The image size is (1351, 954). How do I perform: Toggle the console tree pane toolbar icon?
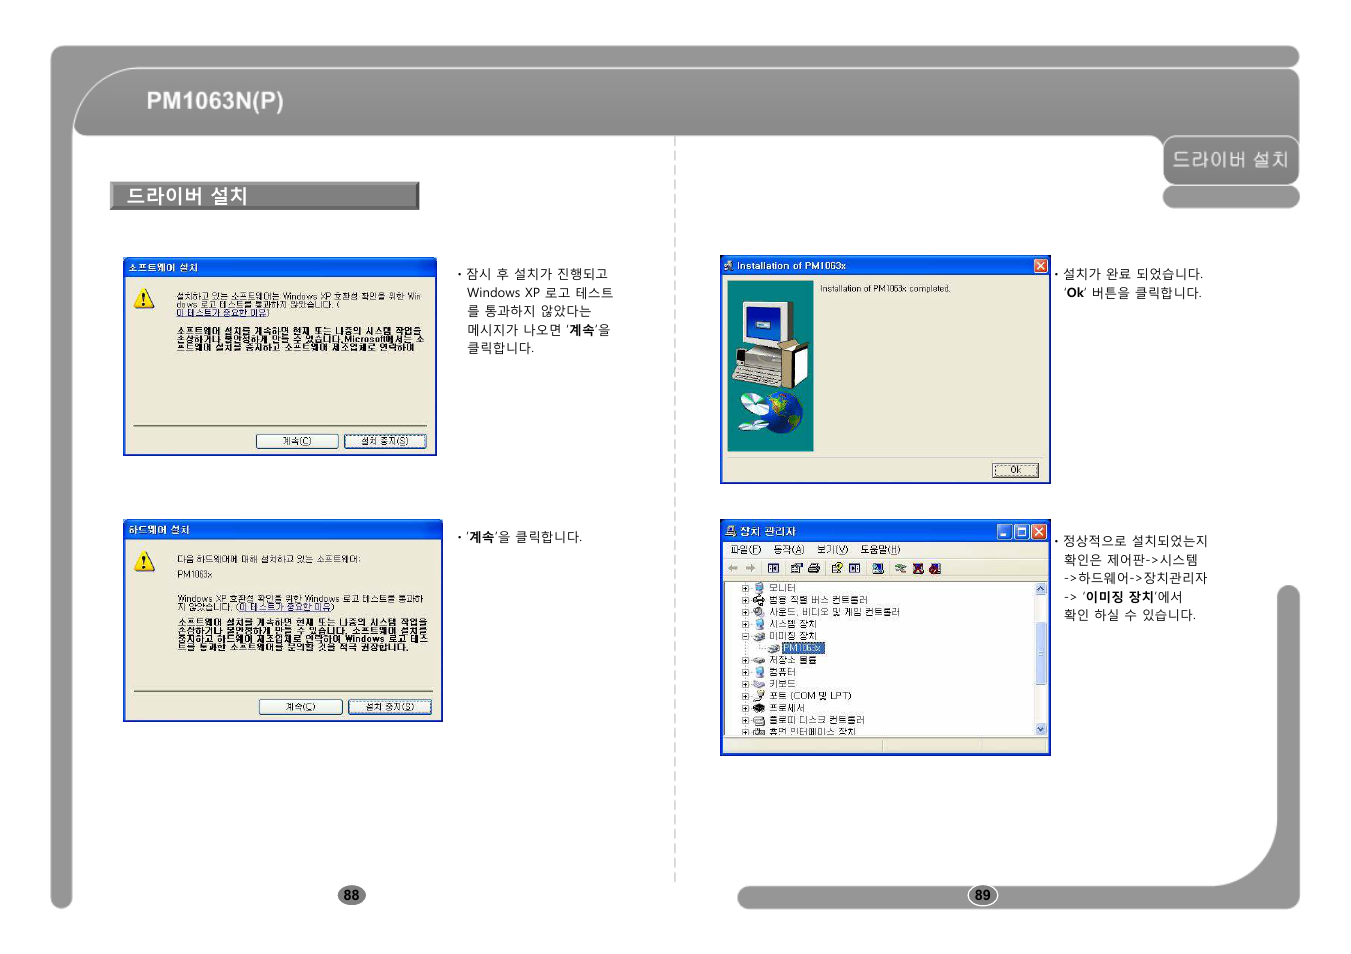(x=773, y=568)
